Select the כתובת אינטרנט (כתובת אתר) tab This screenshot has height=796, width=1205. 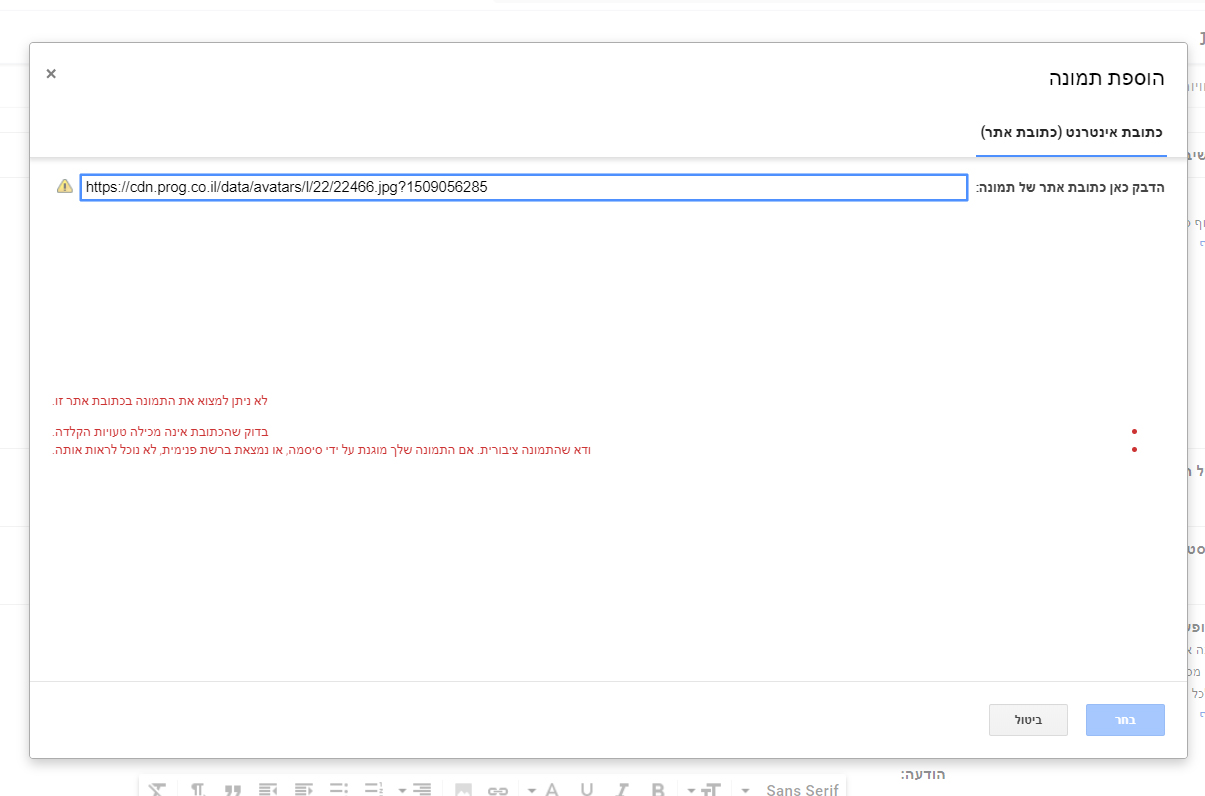click(x=1071, y=131)
